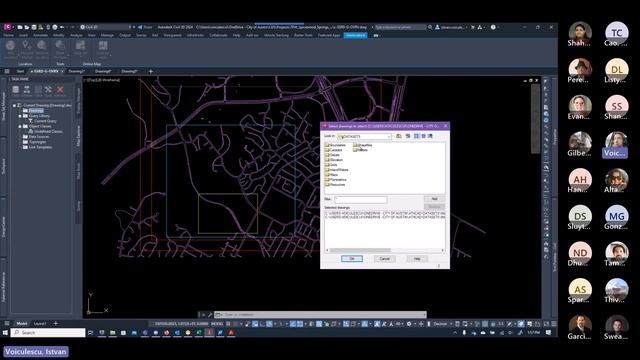Switch to the Model tab

click(22, 323)
